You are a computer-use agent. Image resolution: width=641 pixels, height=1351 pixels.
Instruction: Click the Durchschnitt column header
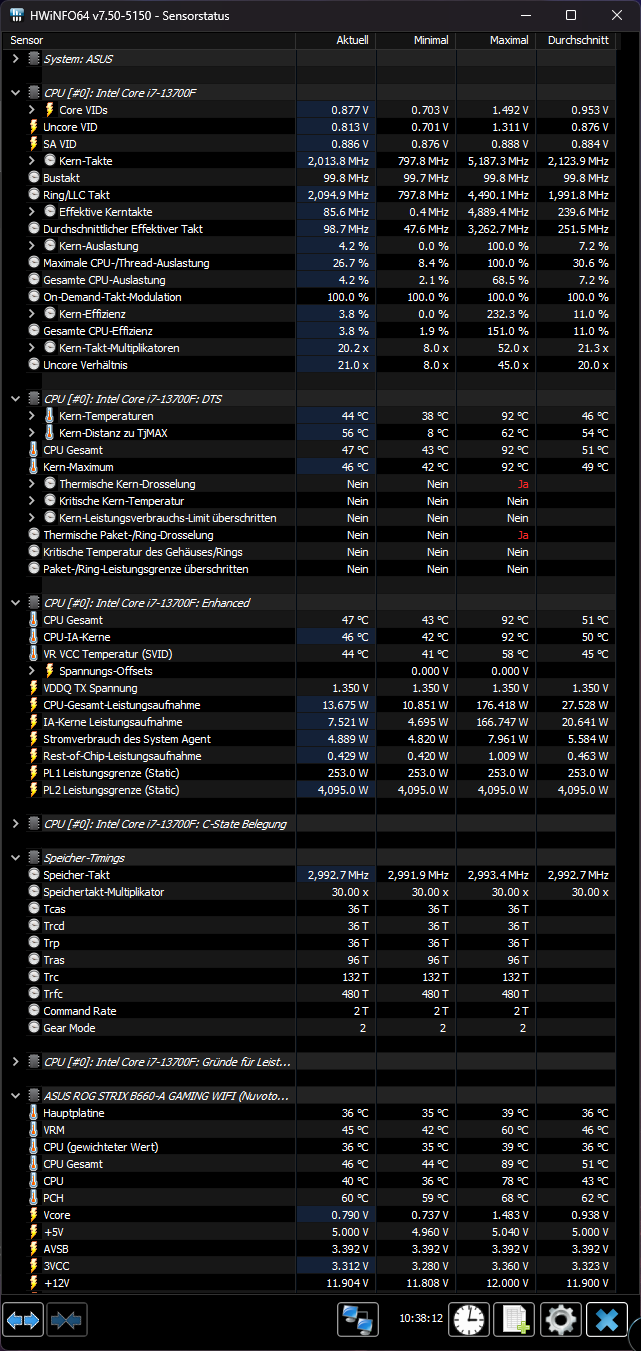click(576, 40)
